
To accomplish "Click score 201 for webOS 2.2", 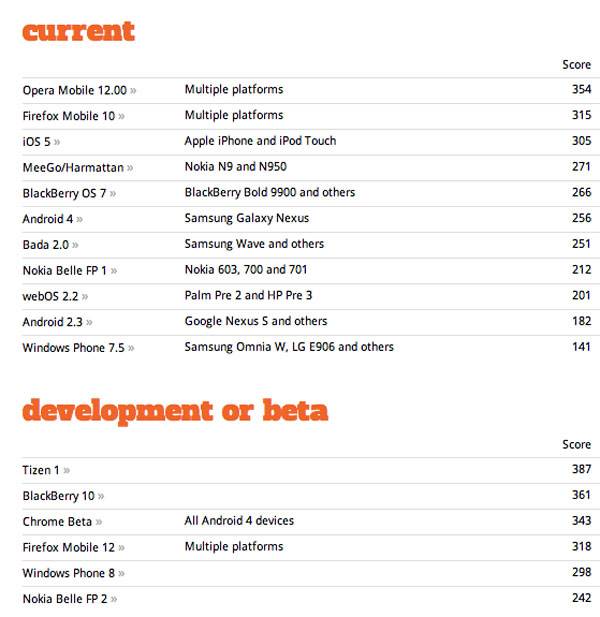I will [x=582, y=295].
